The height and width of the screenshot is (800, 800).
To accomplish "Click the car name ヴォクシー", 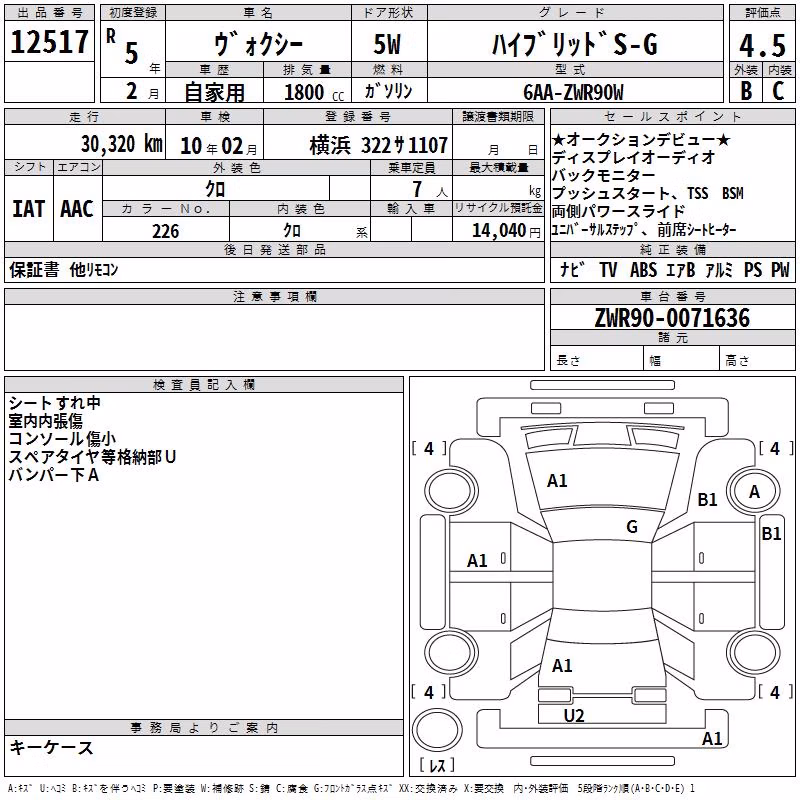I will click(x=258, y=45).
